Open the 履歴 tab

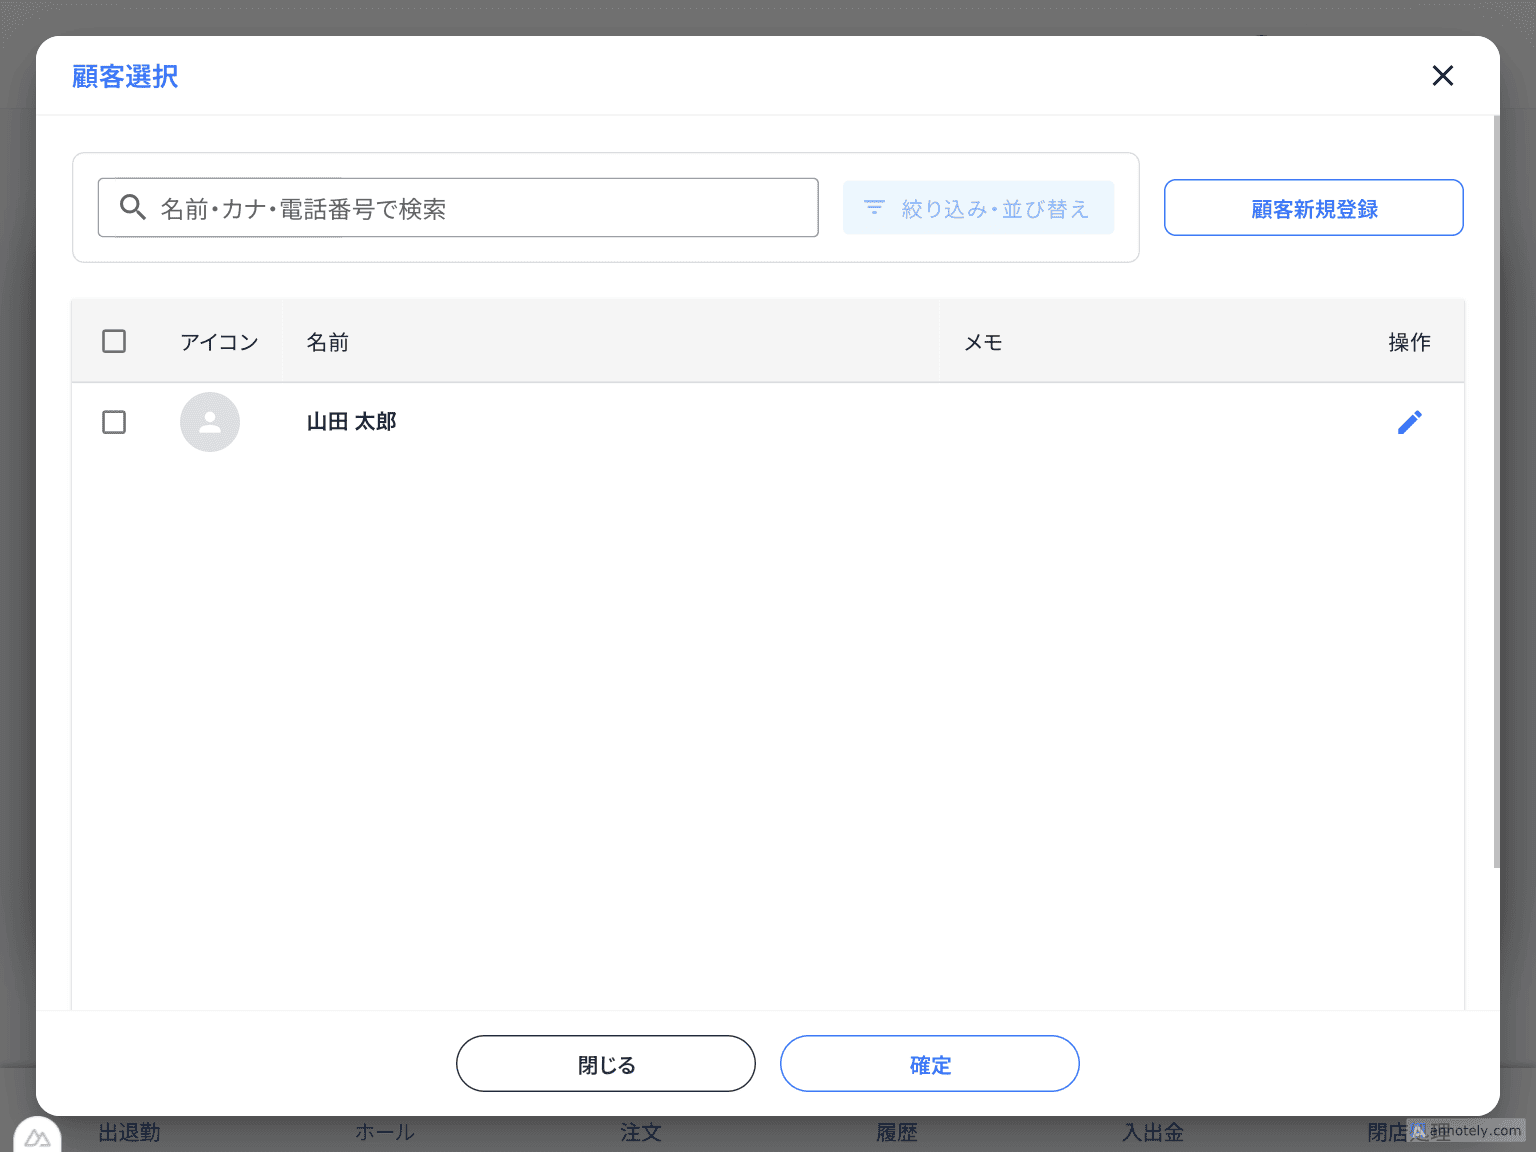click(896, 1132)
